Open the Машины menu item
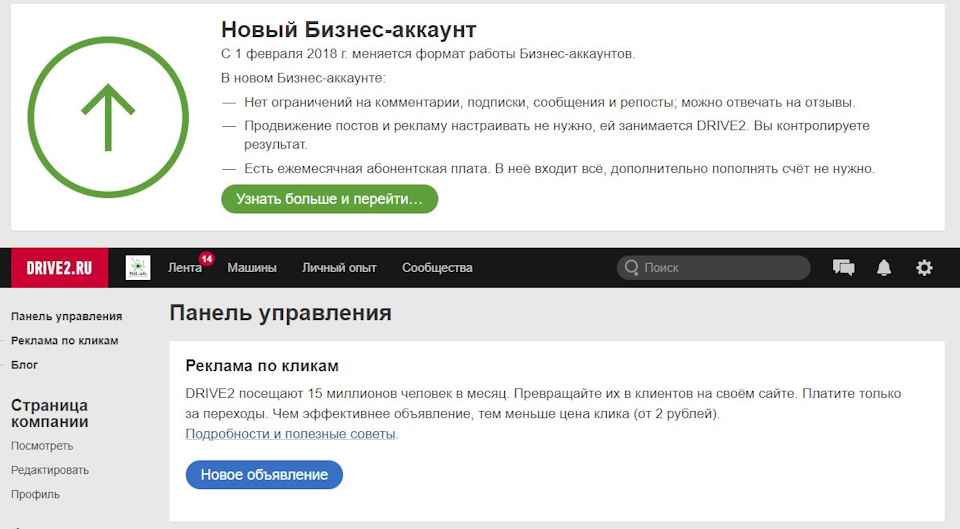The width and height of the screenshot is (960, 529). coord(252,268)
